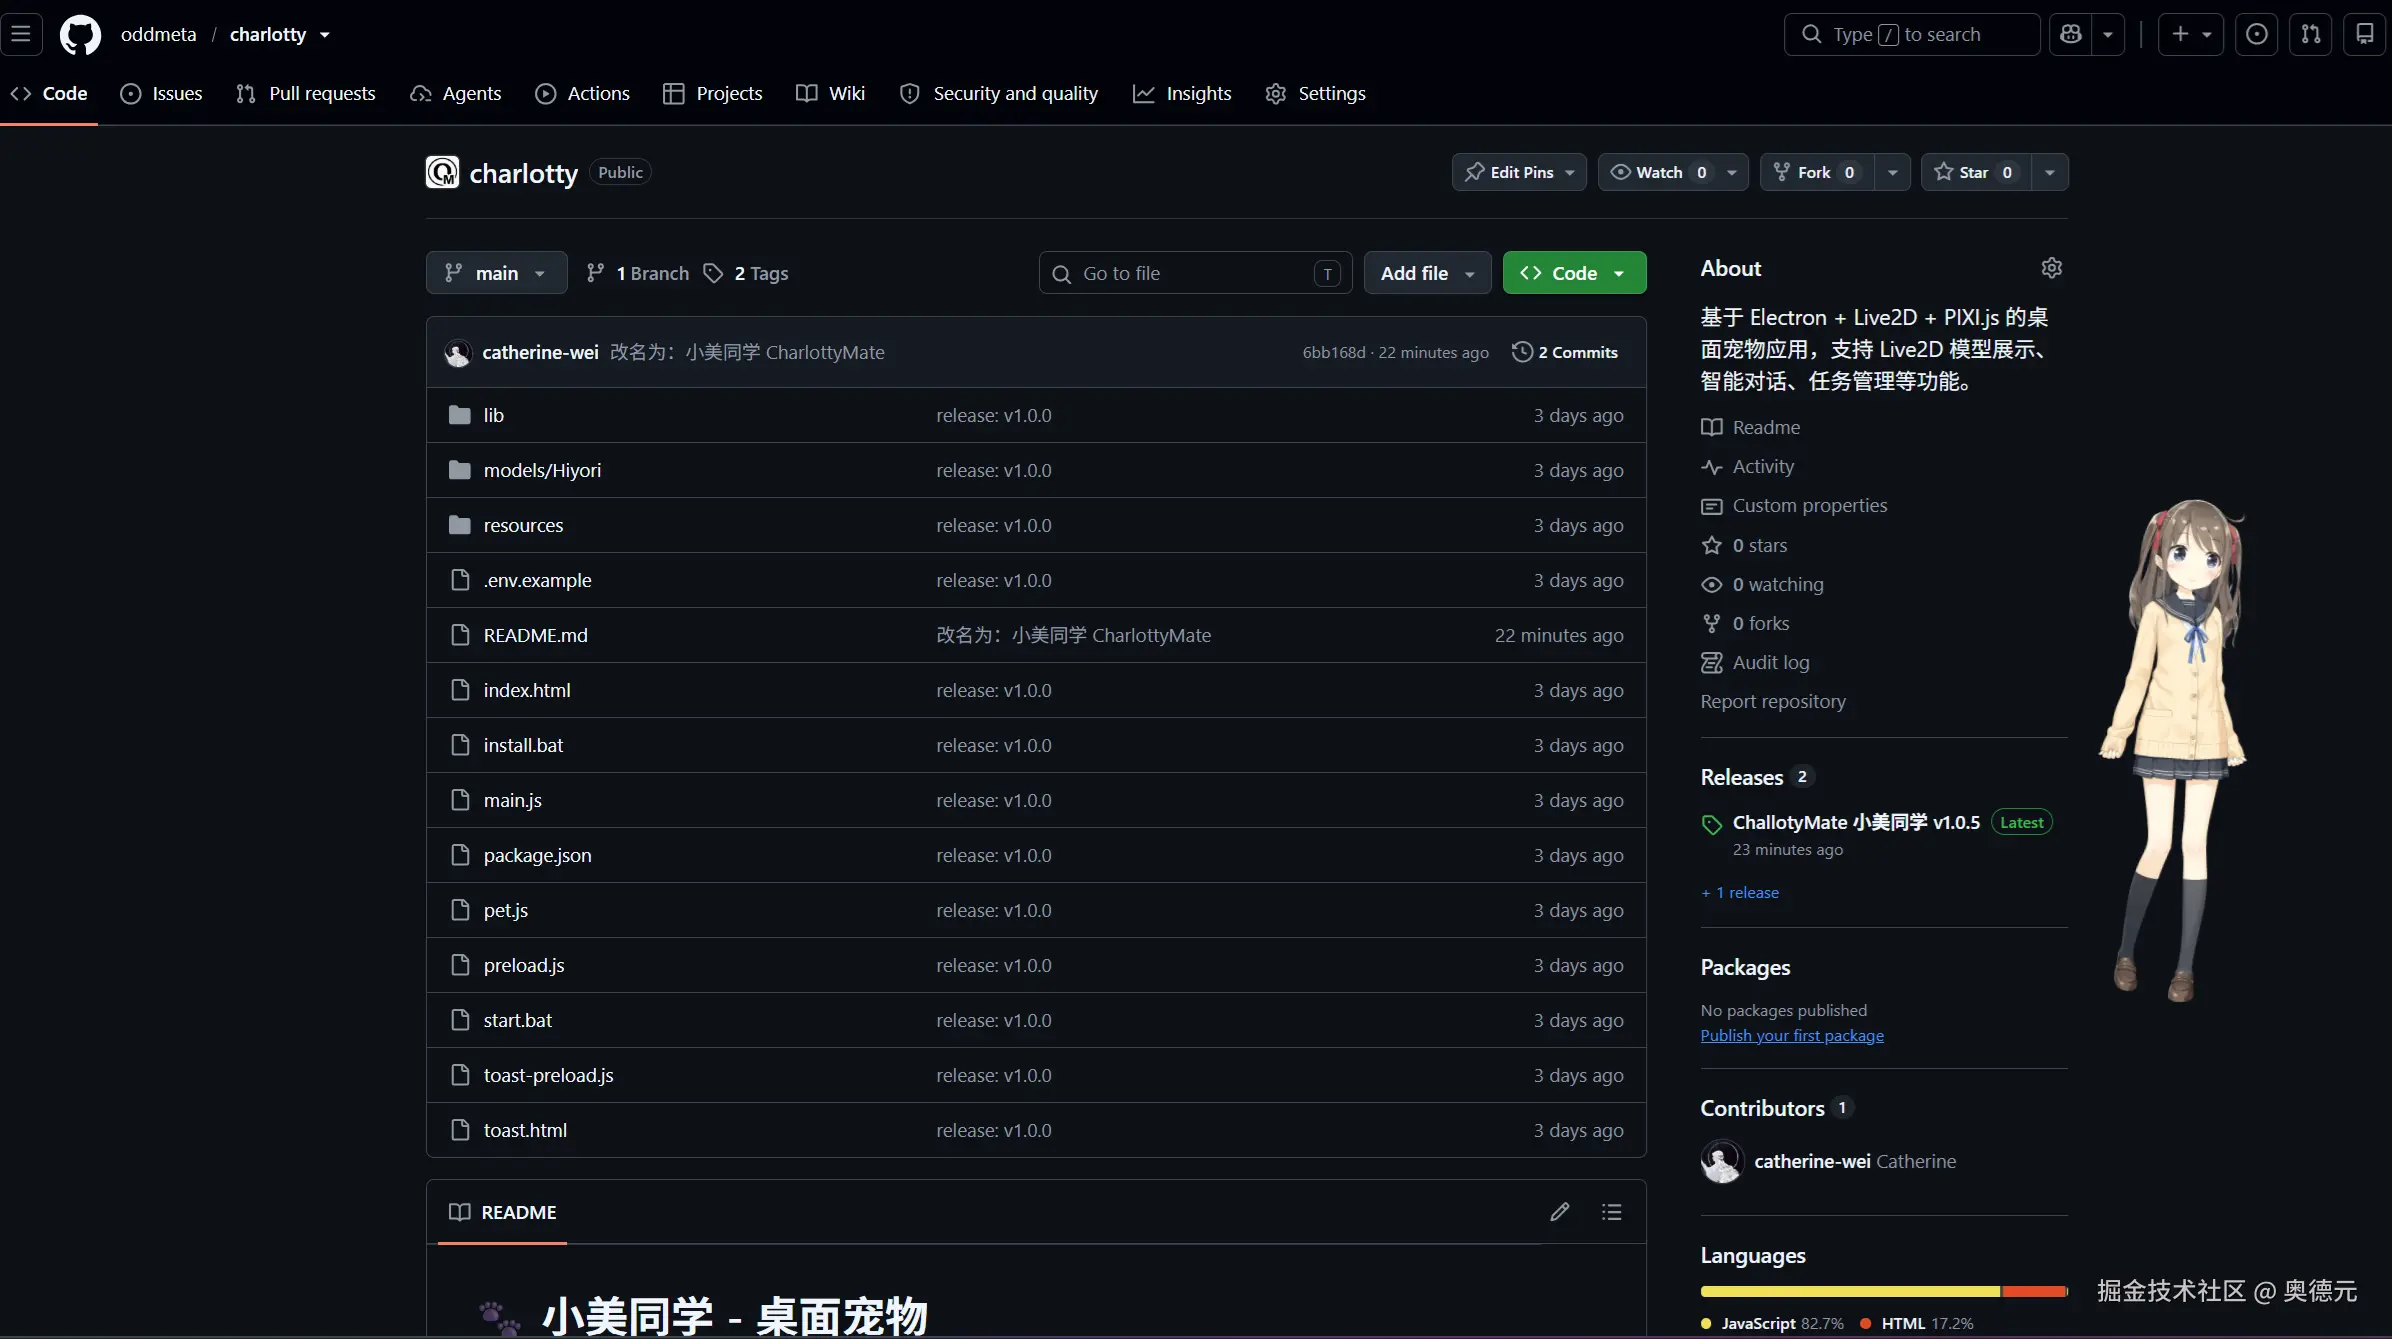Click the Readme book icon in About
The height and width of the screenshot is (1339, 2392).
pyautogui.click(x=1712, y=427)
